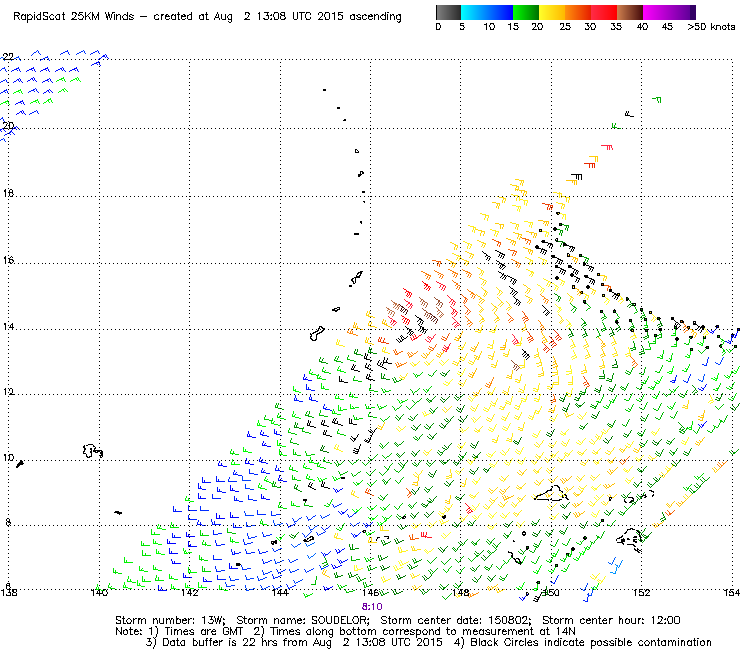Click the '>50 knots' legend label

tap(711, 27)
